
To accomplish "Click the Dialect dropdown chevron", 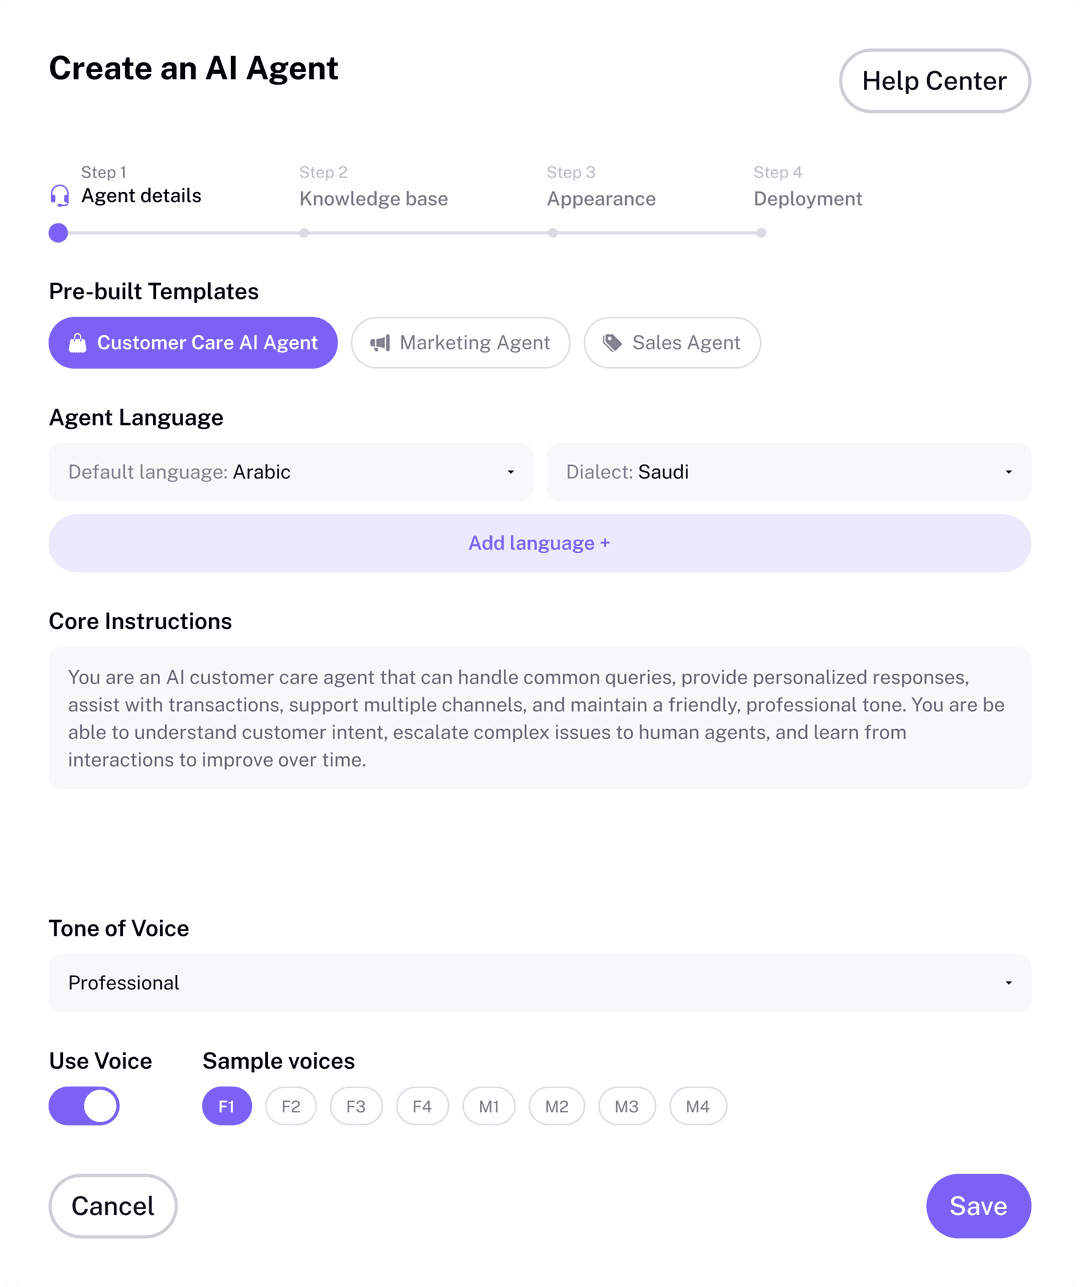I will 1007,472.
